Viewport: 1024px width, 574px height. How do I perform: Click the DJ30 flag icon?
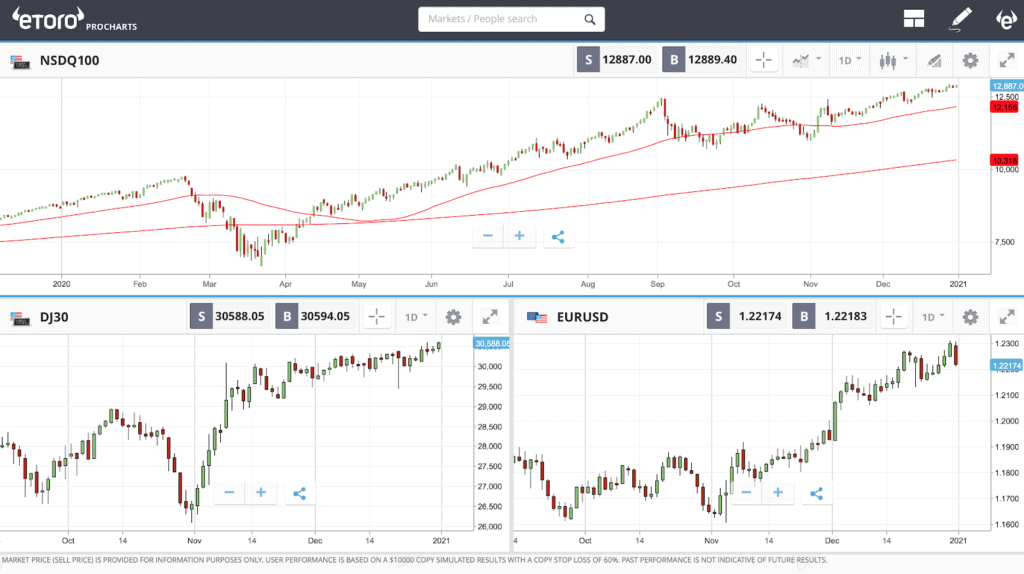pos(20,319)
